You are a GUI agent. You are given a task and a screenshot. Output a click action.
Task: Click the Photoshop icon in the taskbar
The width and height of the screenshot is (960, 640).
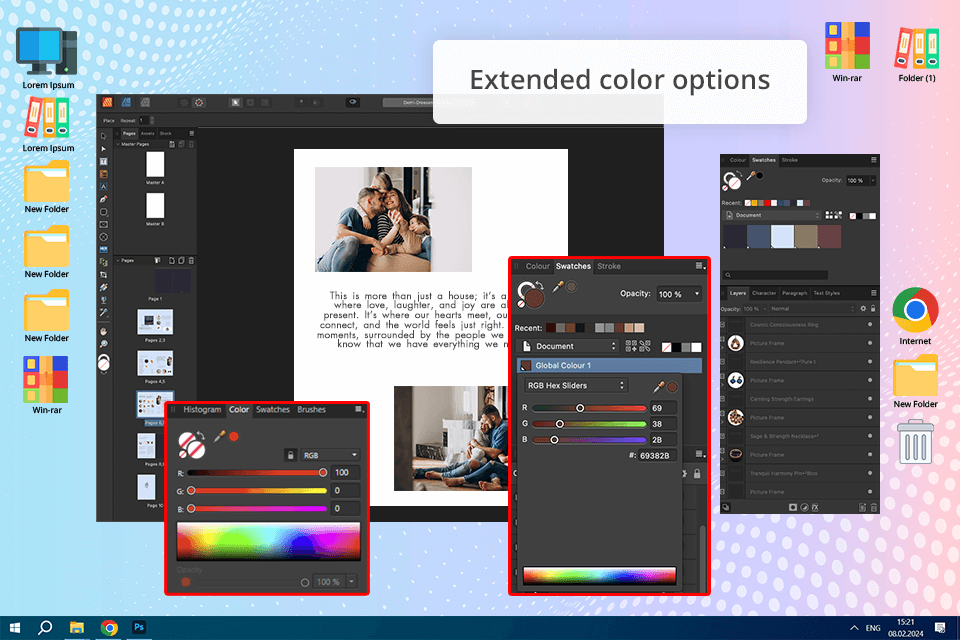[139, 627]
